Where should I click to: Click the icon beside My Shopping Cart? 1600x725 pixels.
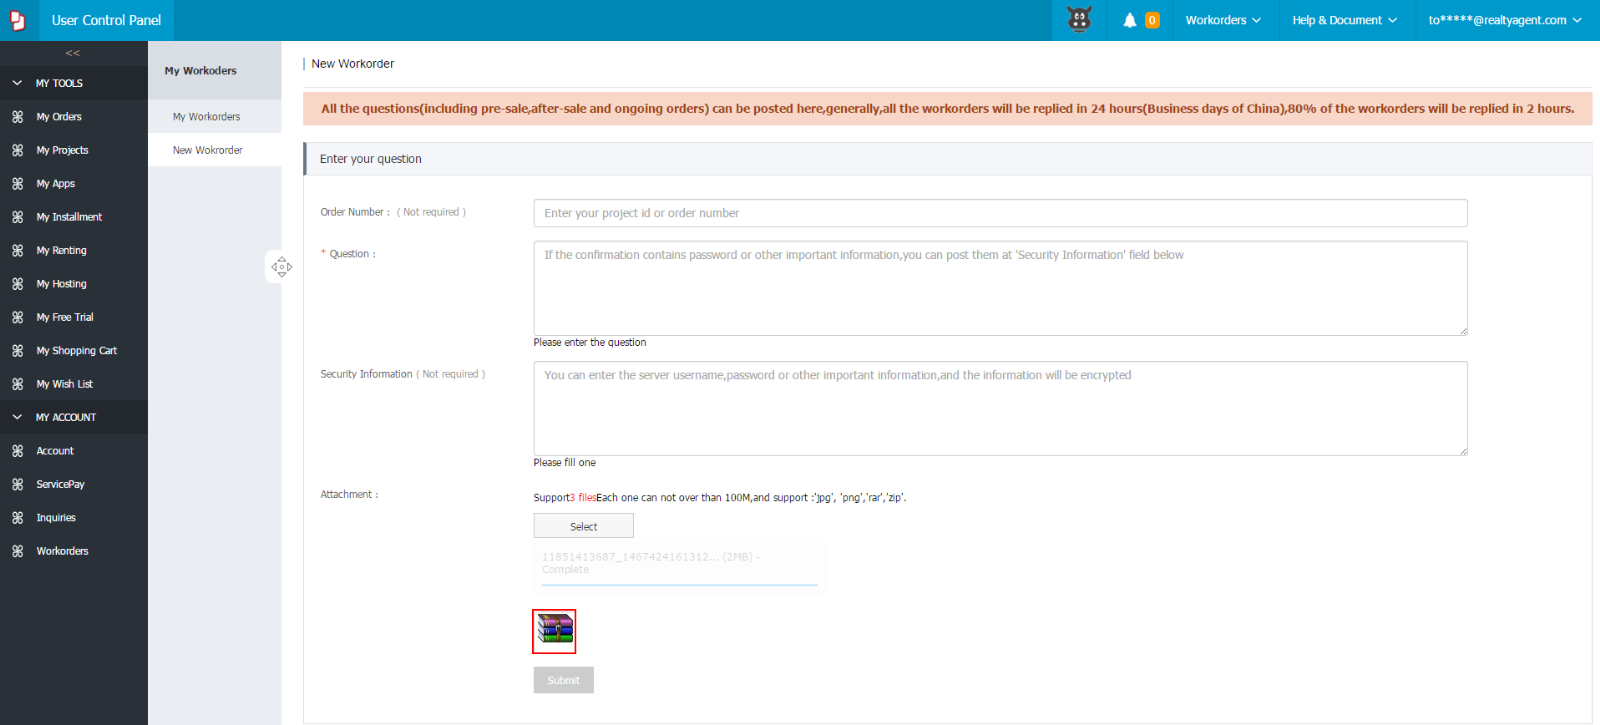coord(18,351)
